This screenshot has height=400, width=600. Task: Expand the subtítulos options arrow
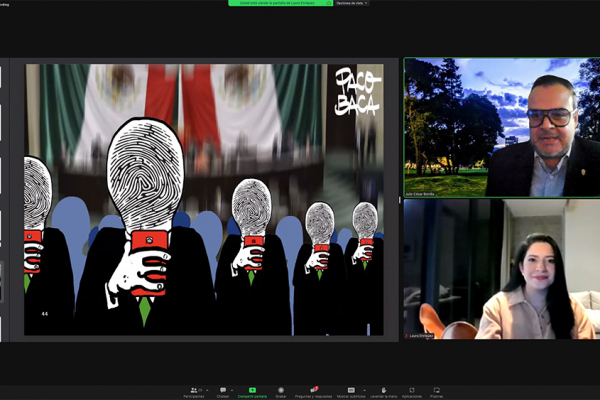[x=364, y=390]
